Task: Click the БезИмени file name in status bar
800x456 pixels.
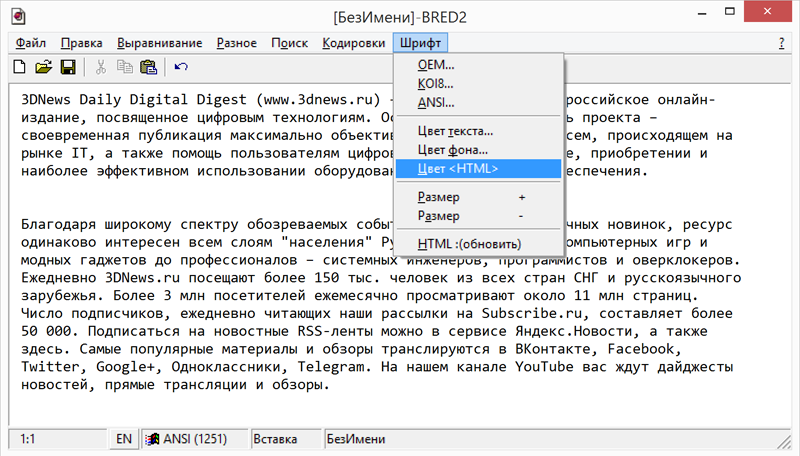Action: 356,439
